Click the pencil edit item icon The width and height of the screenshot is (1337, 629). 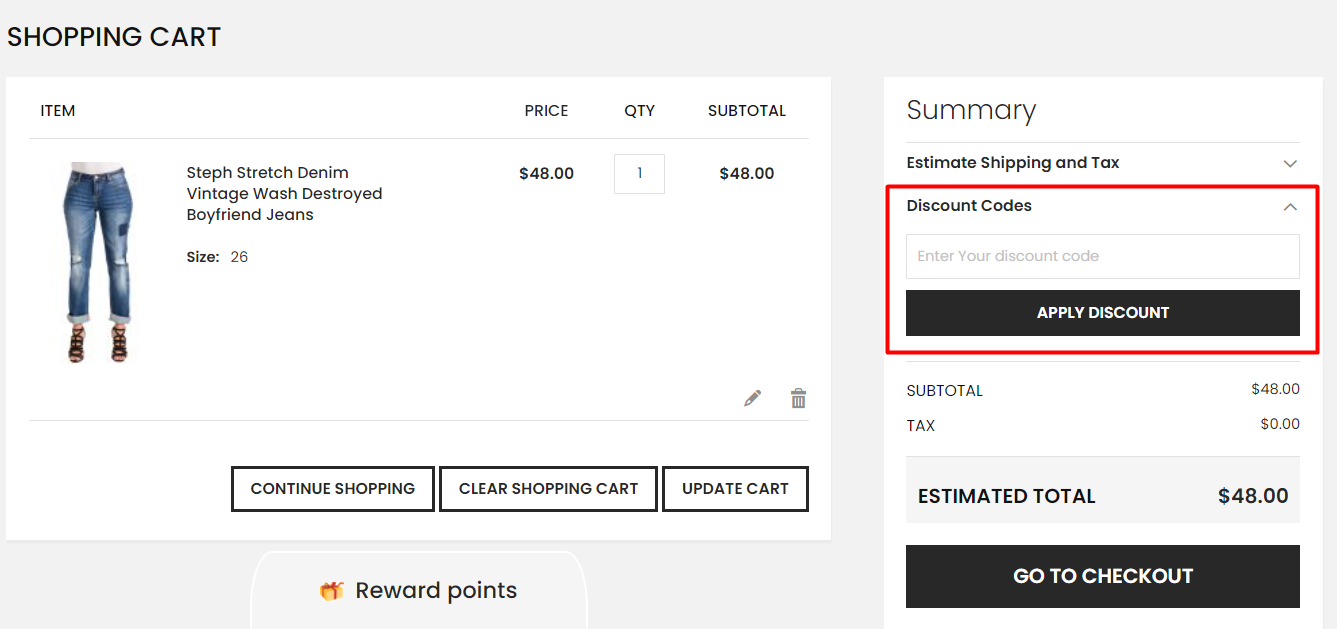(752, 398)
